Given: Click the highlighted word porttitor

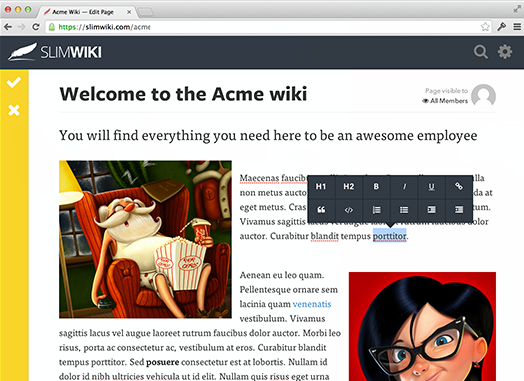Looking at the screenshot, I should pyautogui.click(x=390, y=236).
